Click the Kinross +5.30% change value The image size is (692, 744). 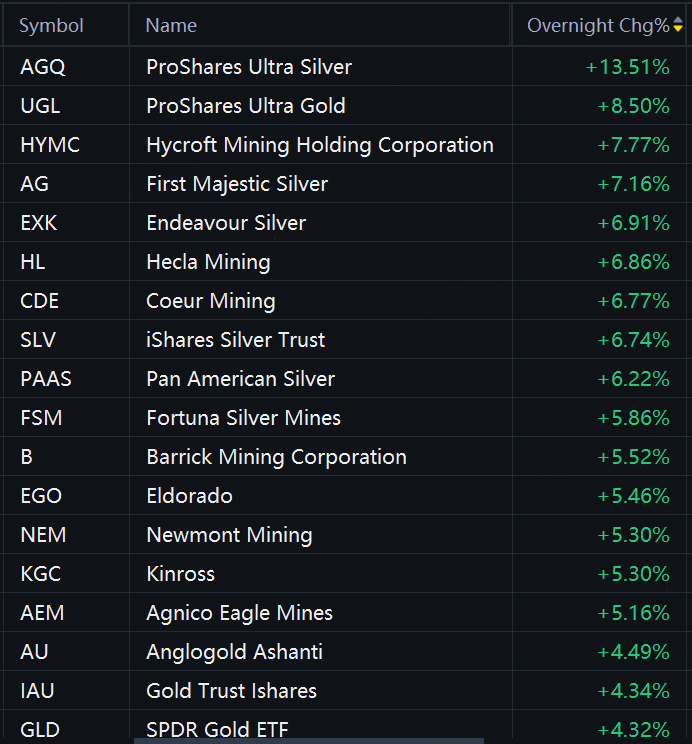(633, 574)
